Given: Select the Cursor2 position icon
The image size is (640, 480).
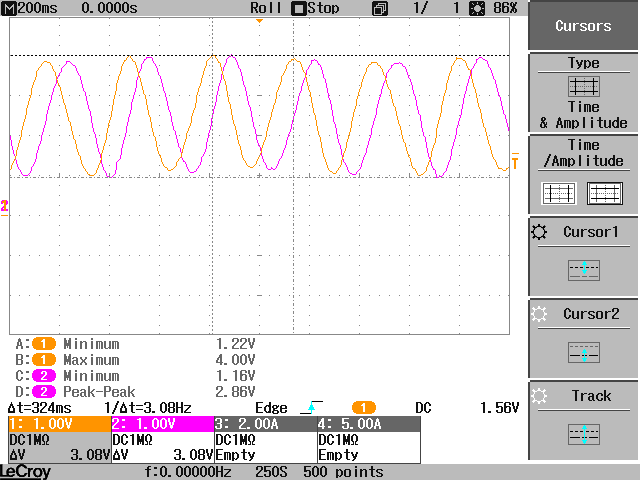Looking at the screenshot, I should [584, 352].
